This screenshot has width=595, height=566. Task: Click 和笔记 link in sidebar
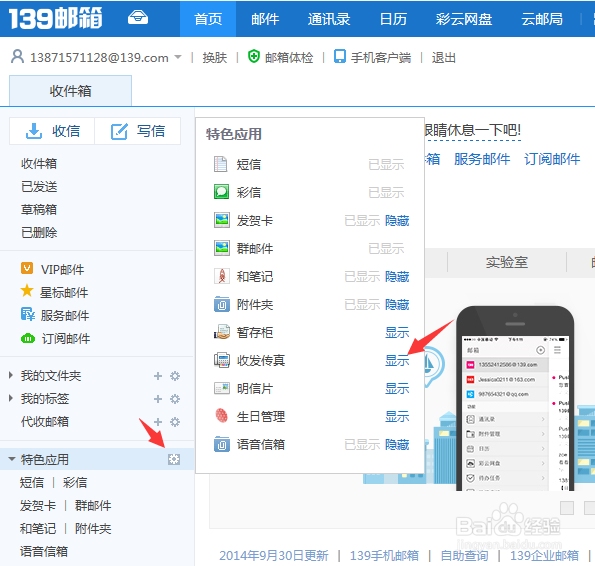(x=38, y=528)
